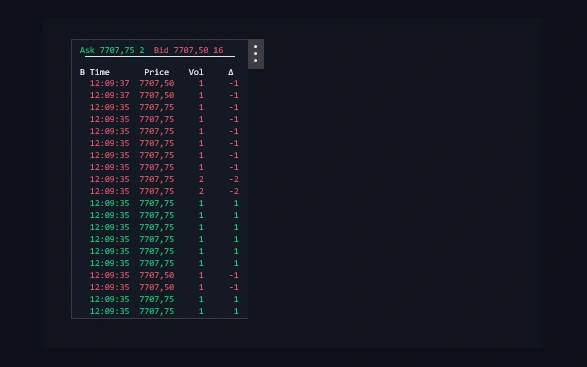The height and width of the screenshot is (367, 587).
Task: Click the lowest red 7707,50 price in the list
Action: [x=156, y=287]
